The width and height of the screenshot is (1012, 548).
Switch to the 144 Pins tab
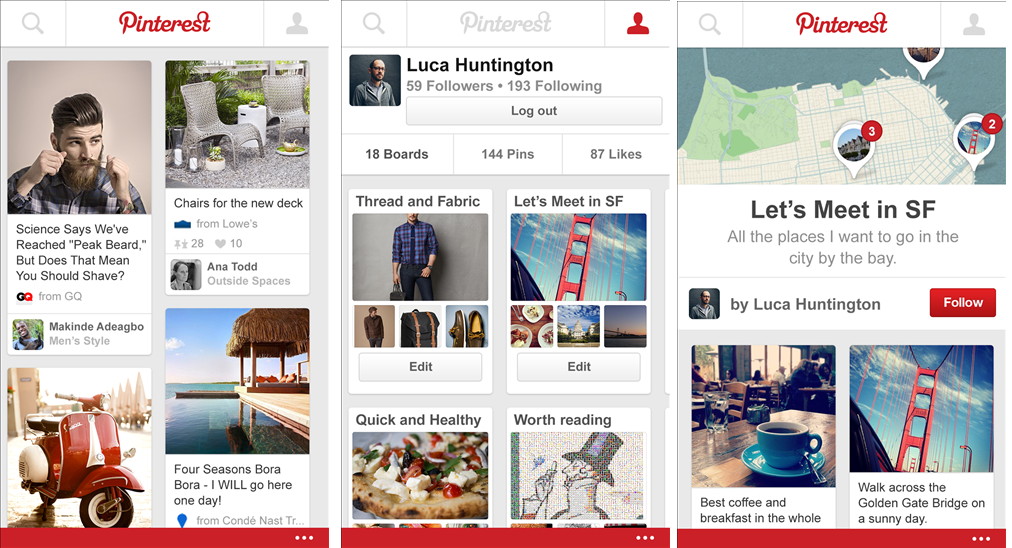[x=508, y=154]
